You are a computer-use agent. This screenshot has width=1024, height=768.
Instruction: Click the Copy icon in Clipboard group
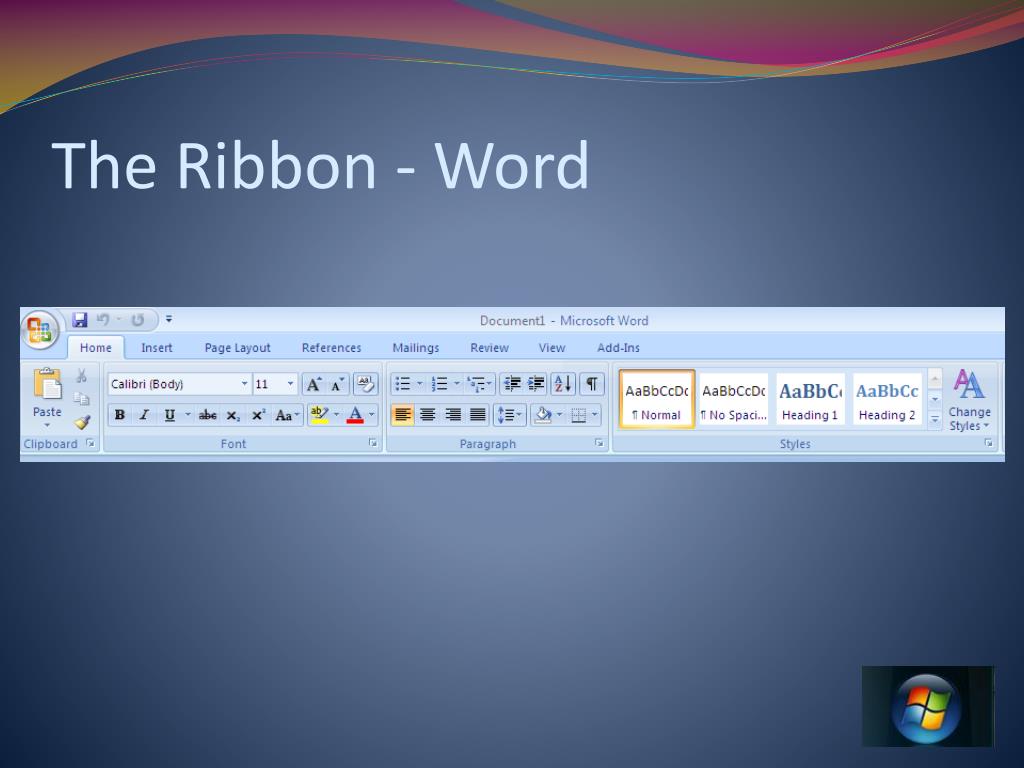(x=82, y=398)
